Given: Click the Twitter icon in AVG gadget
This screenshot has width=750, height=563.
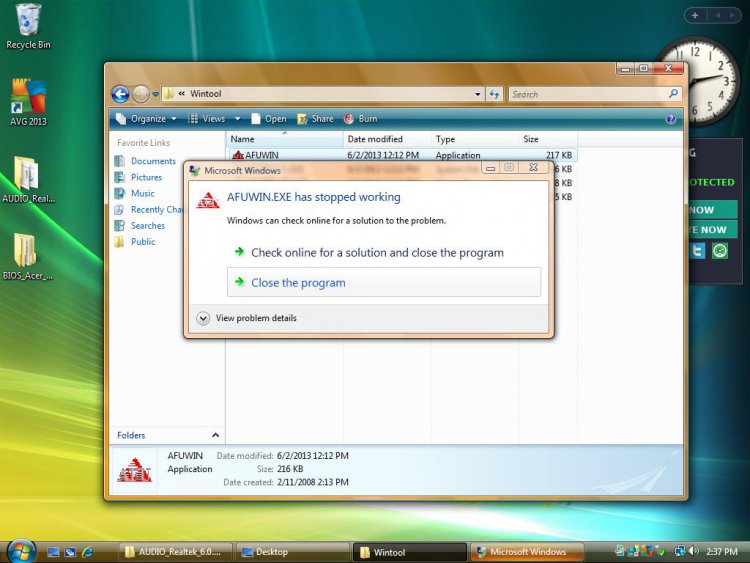Looking at the screenshot, I should [697, 251].
